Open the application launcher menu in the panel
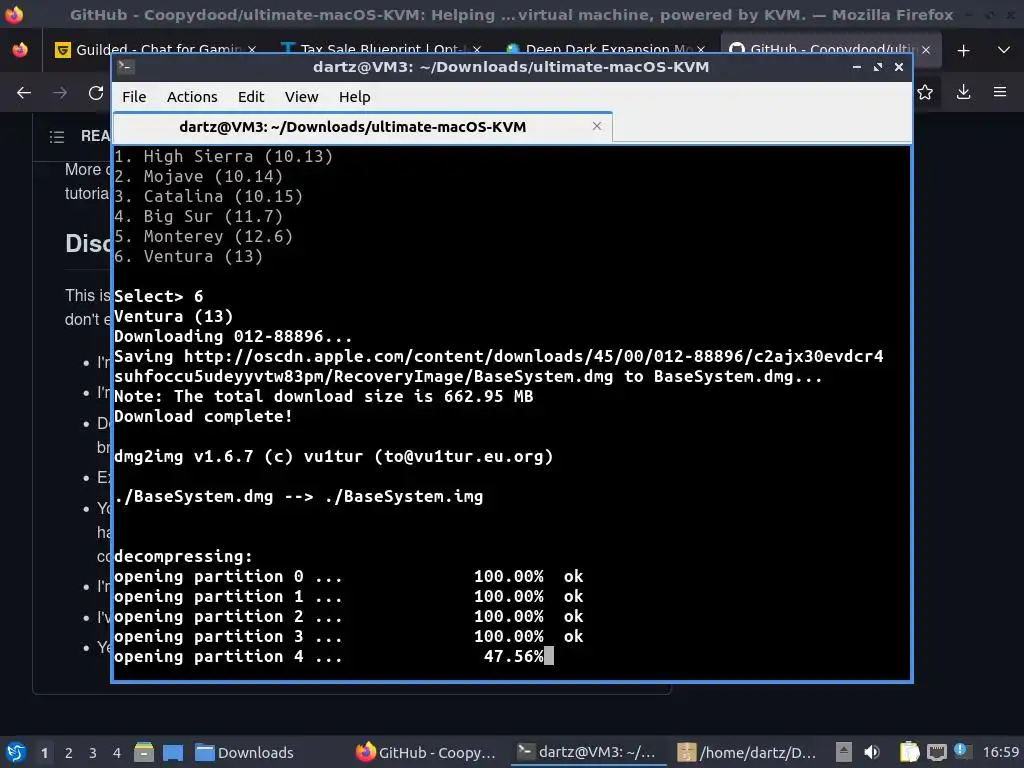Image resolution: width=1024 pixels, height=768 pixels. (15, 752)
